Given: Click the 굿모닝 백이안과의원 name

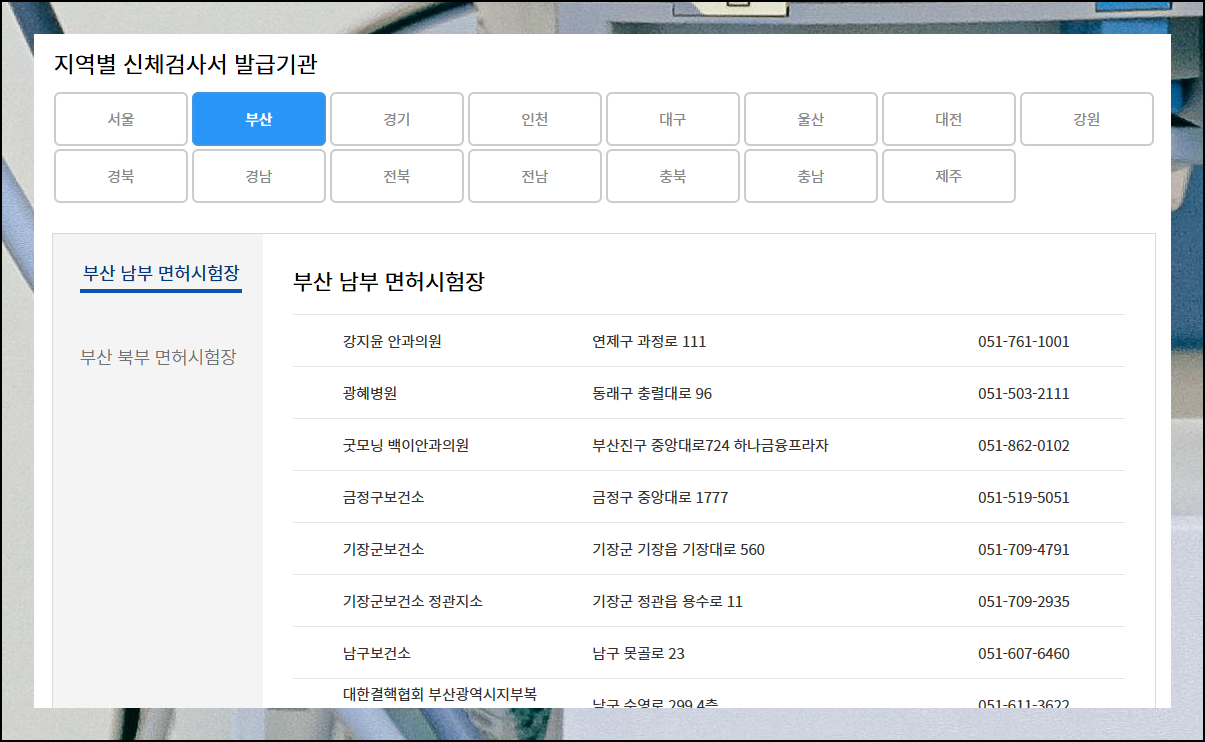Looking at the screenshot, I should pos(405,445).
